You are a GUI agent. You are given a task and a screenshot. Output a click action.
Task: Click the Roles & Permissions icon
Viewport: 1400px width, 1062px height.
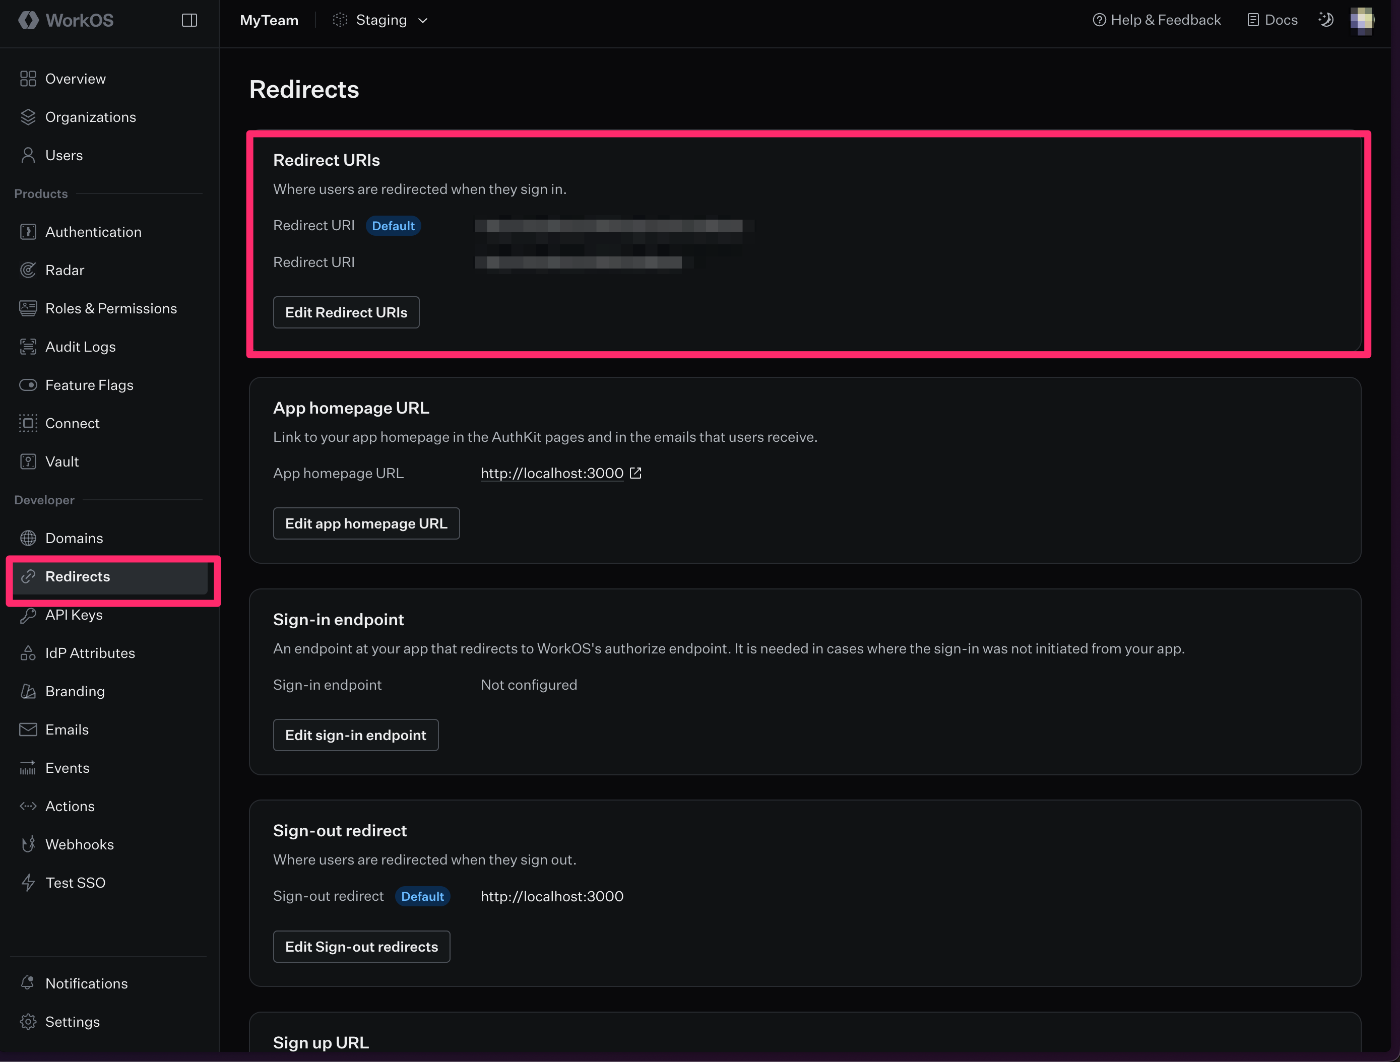(x=29, y=308)
